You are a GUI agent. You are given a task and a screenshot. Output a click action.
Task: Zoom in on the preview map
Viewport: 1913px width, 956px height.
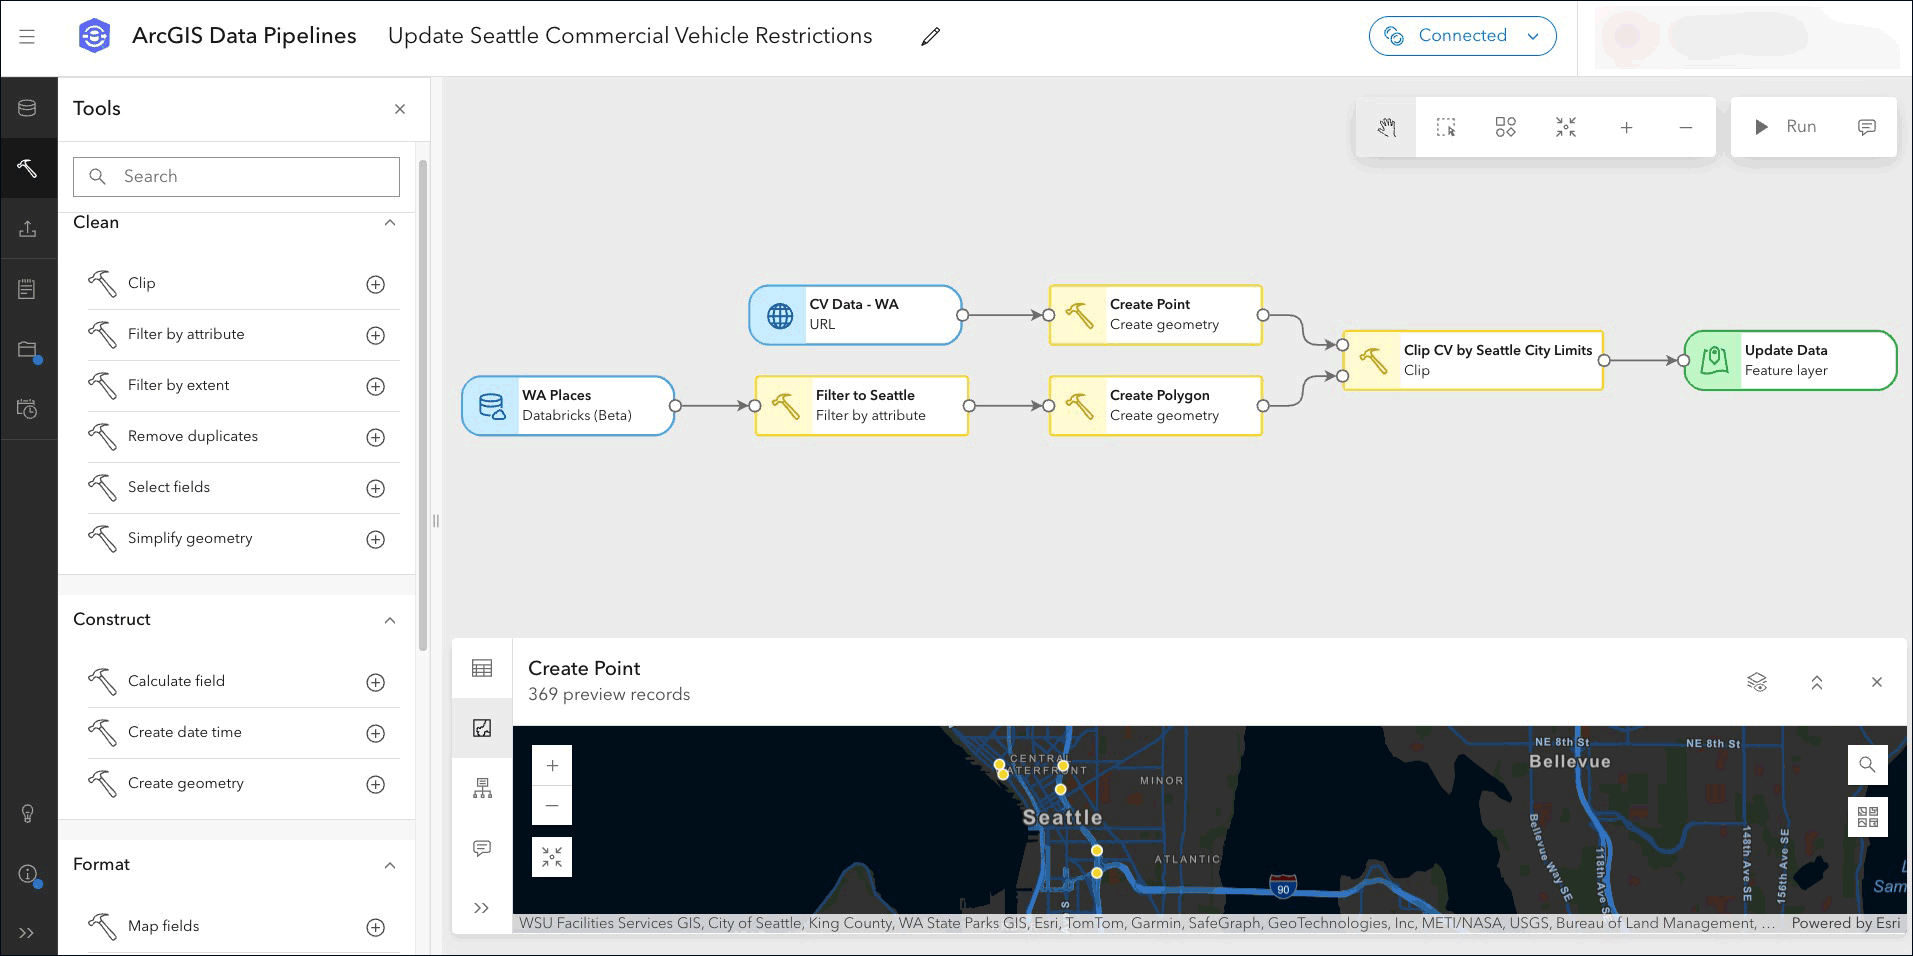[552, 766]
